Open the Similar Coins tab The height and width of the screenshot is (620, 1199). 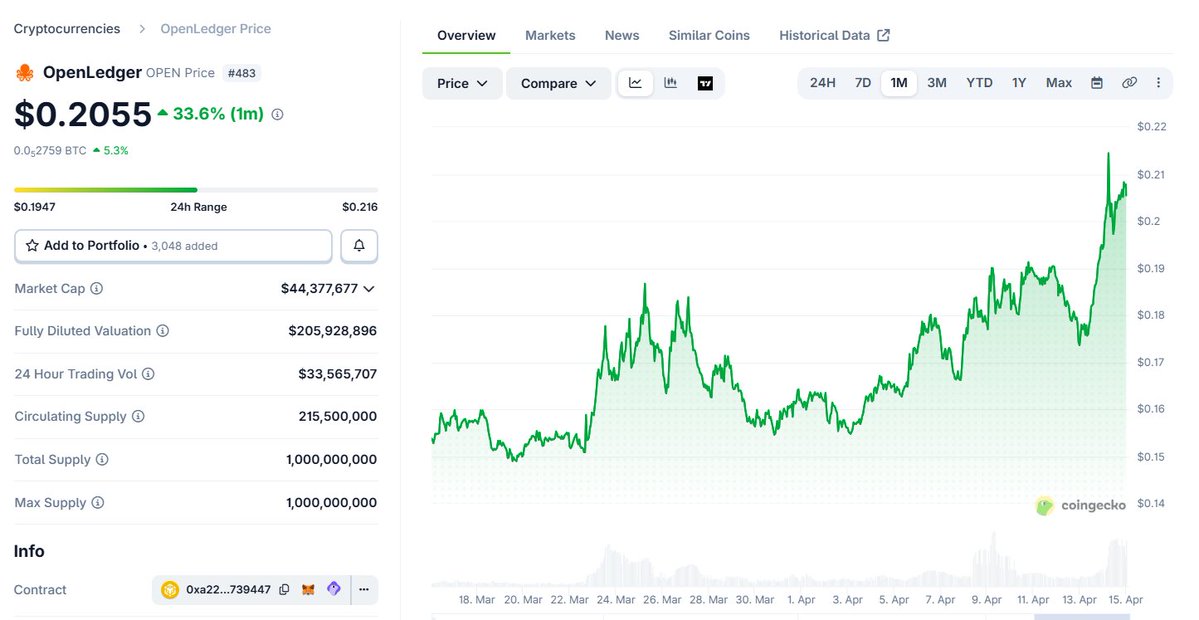(x=709, y=35)
